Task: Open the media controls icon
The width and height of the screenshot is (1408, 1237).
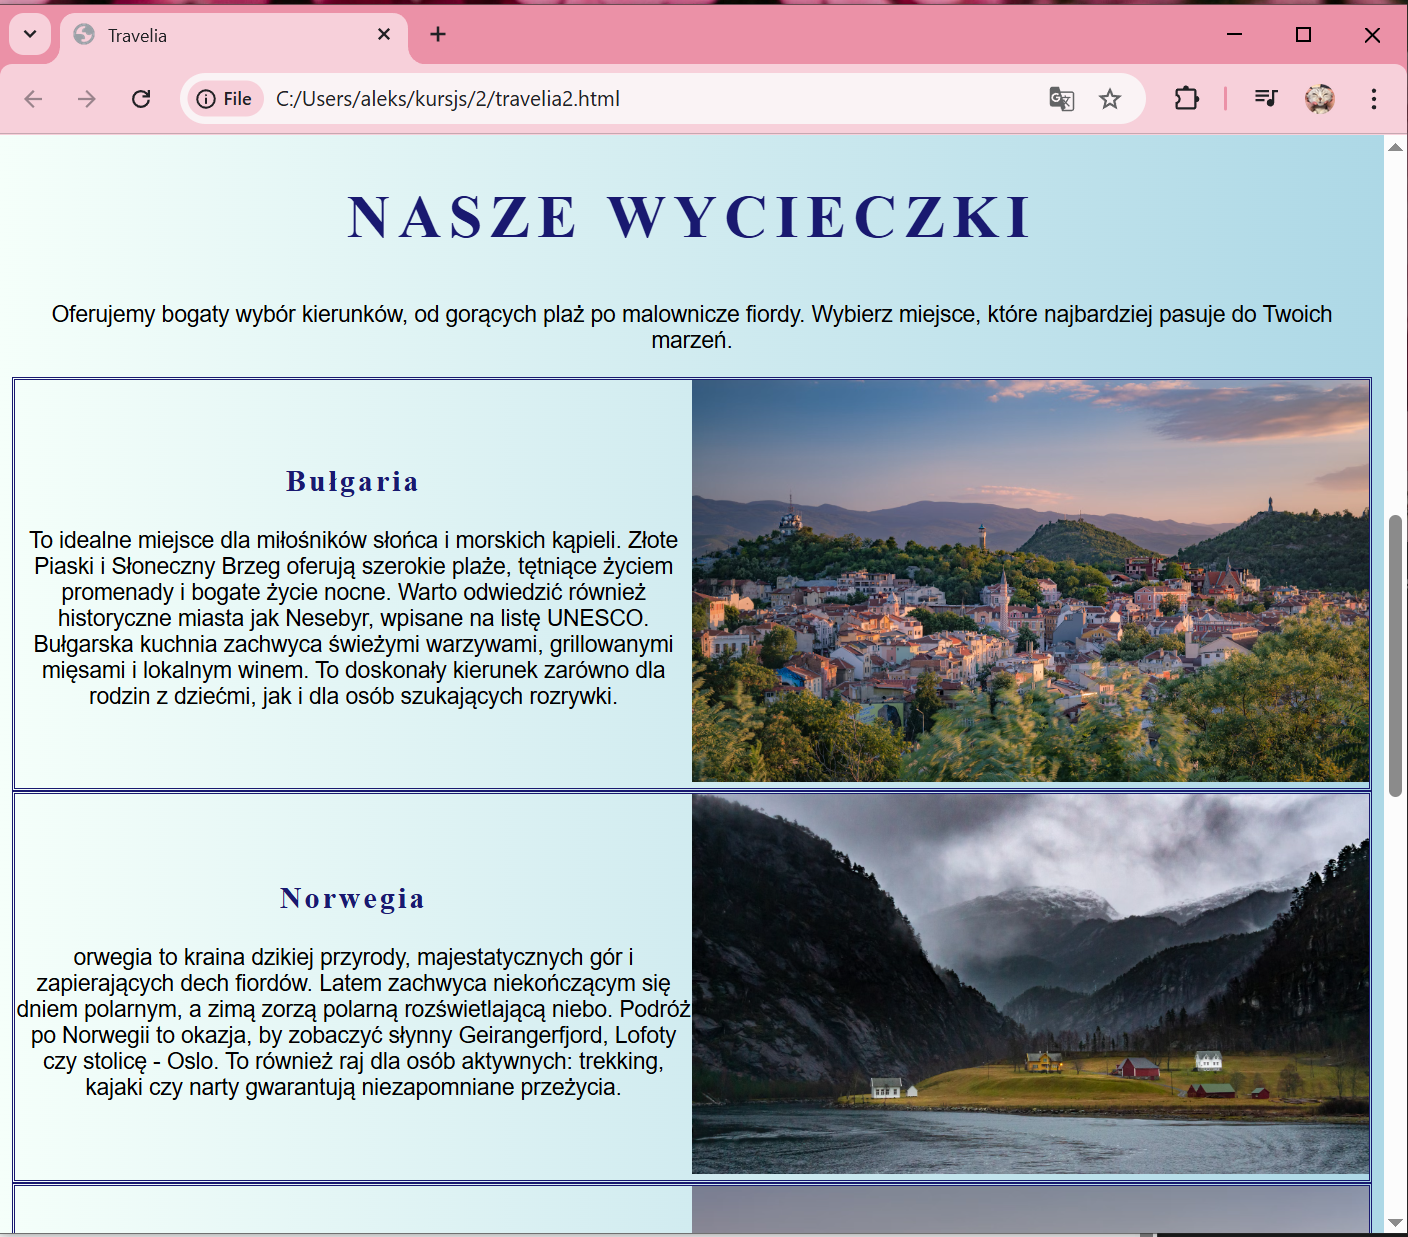Action: point(1266,98)
